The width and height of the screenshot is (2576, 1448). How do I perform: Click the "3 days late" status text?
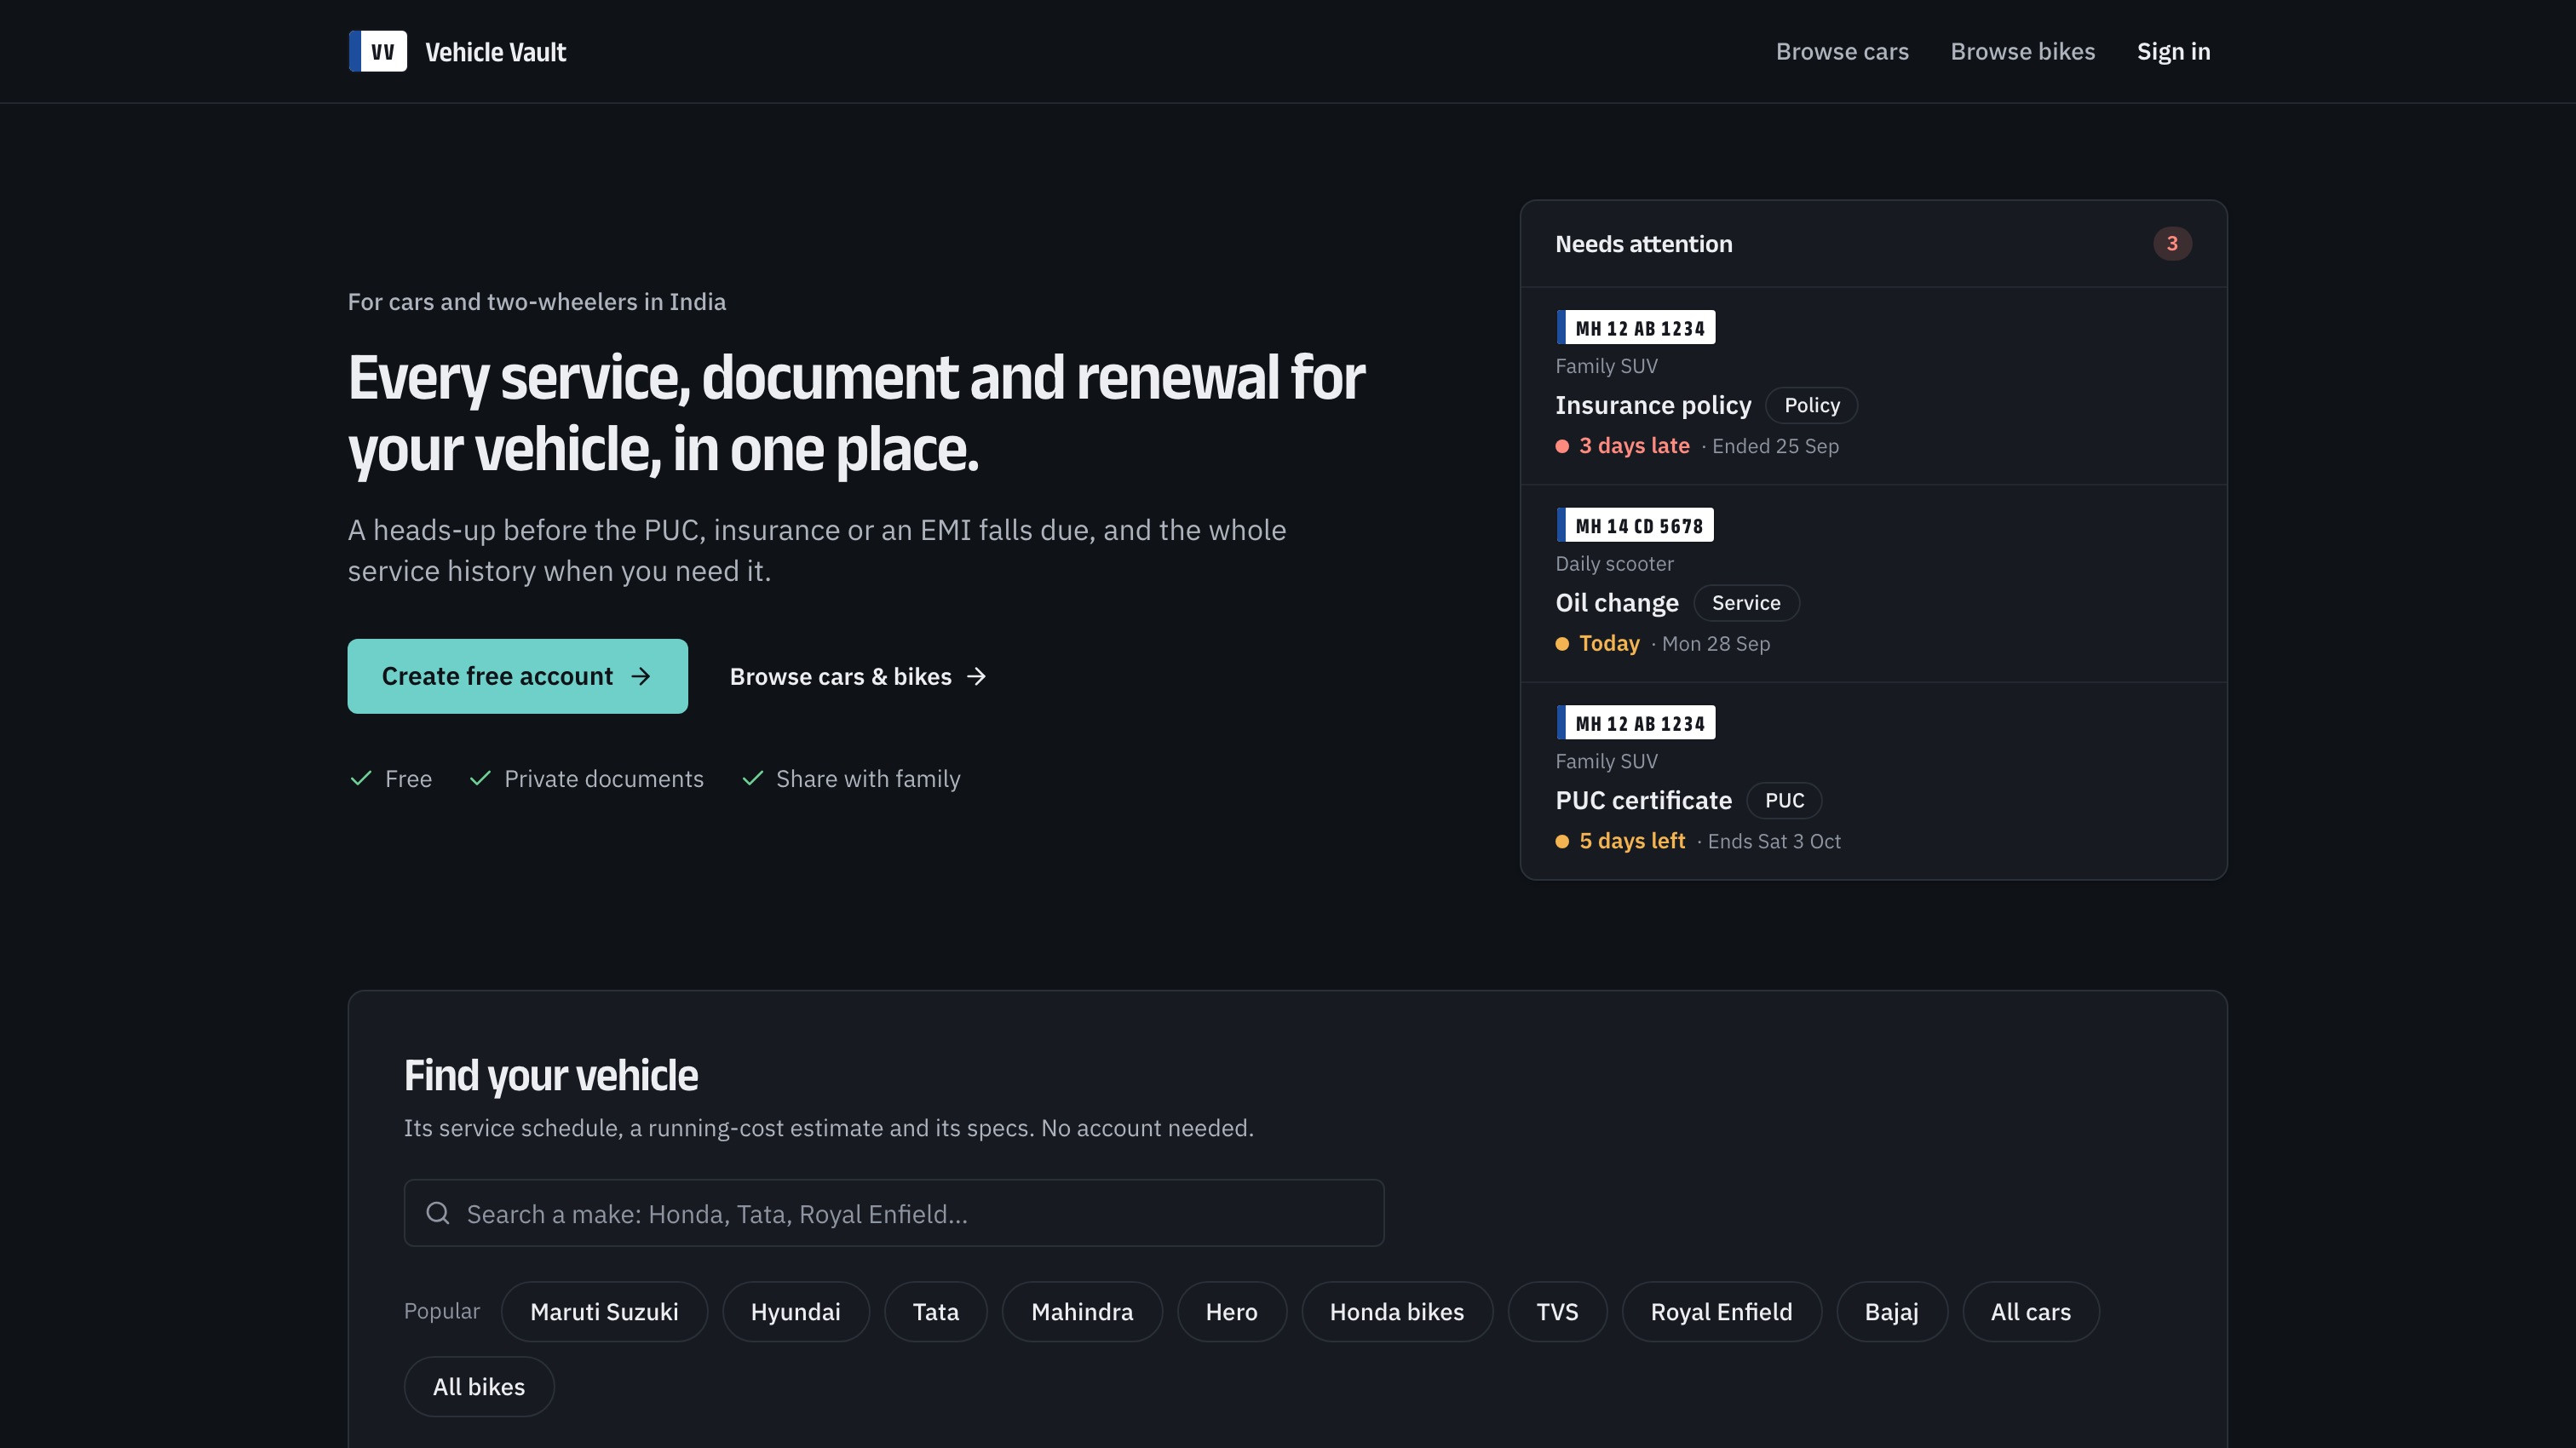(1634, 446)
